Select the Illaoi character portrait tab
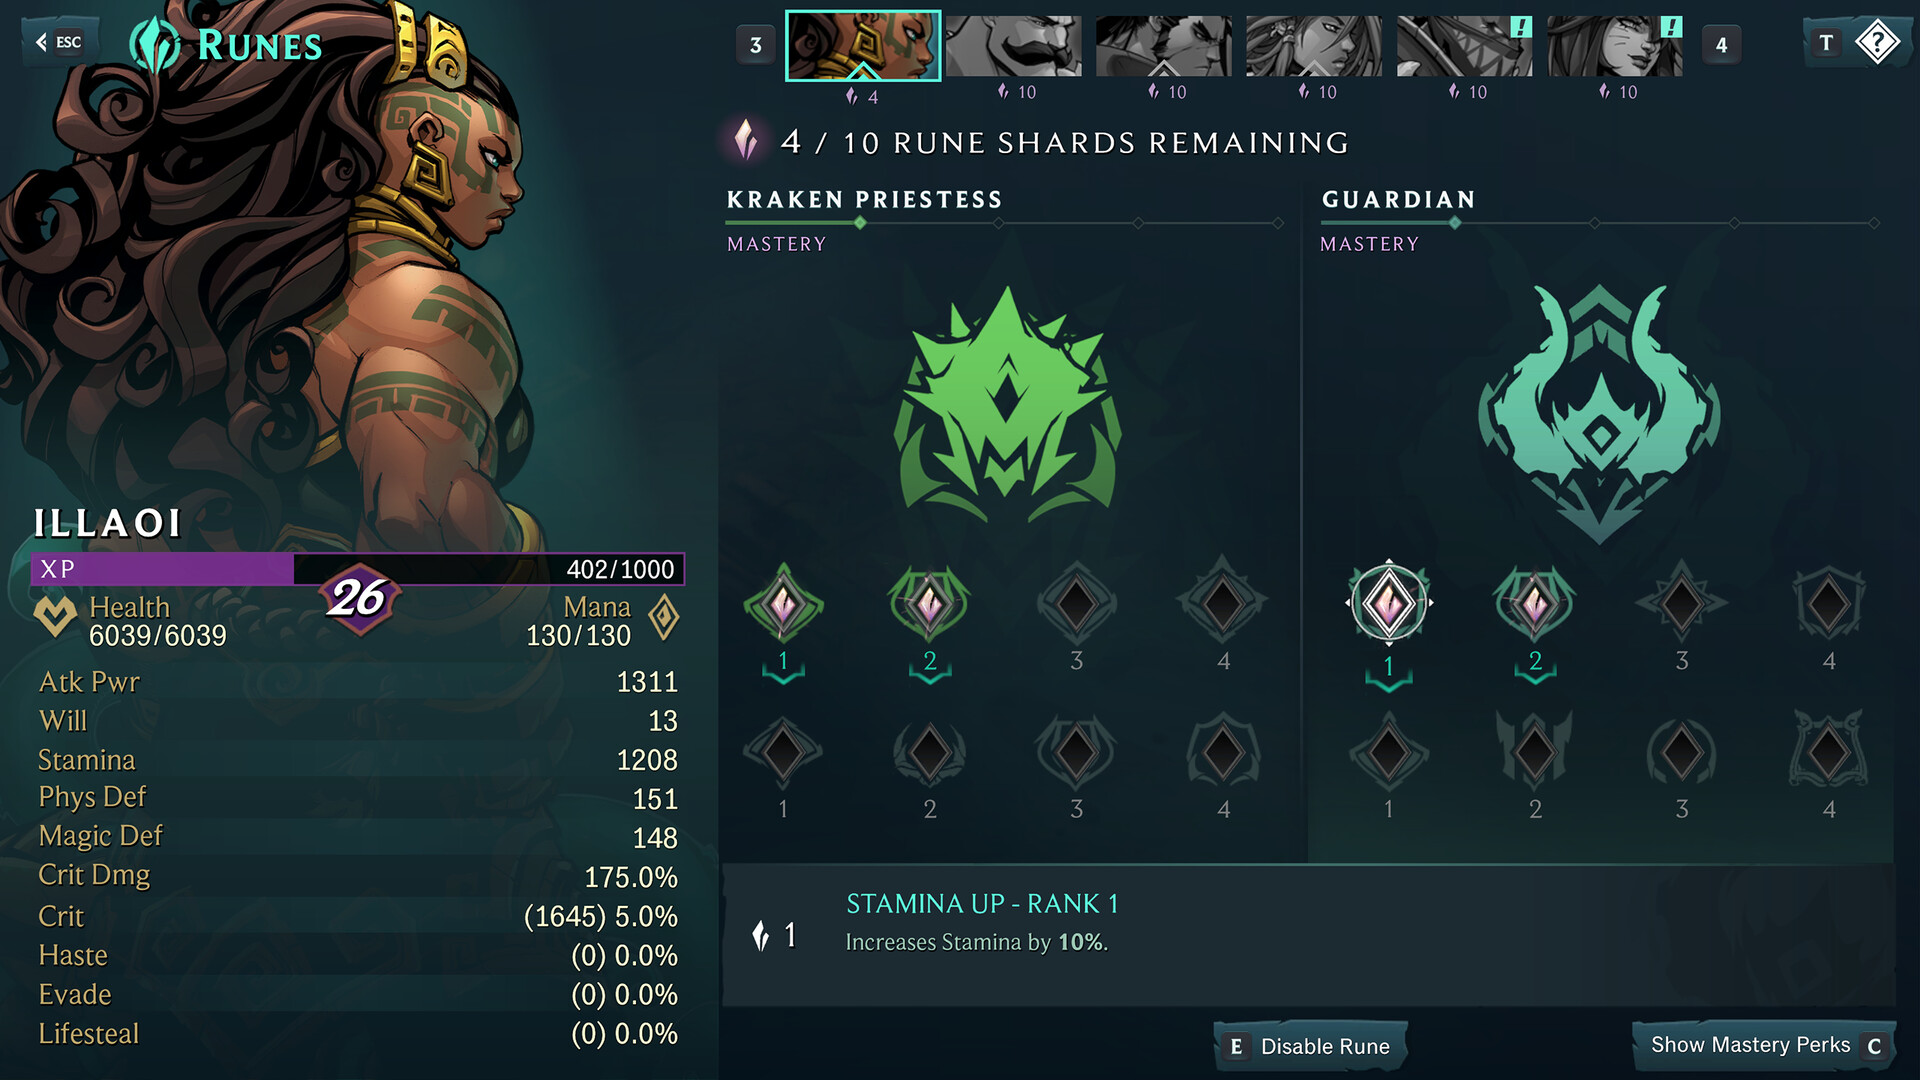 [863, 46]
